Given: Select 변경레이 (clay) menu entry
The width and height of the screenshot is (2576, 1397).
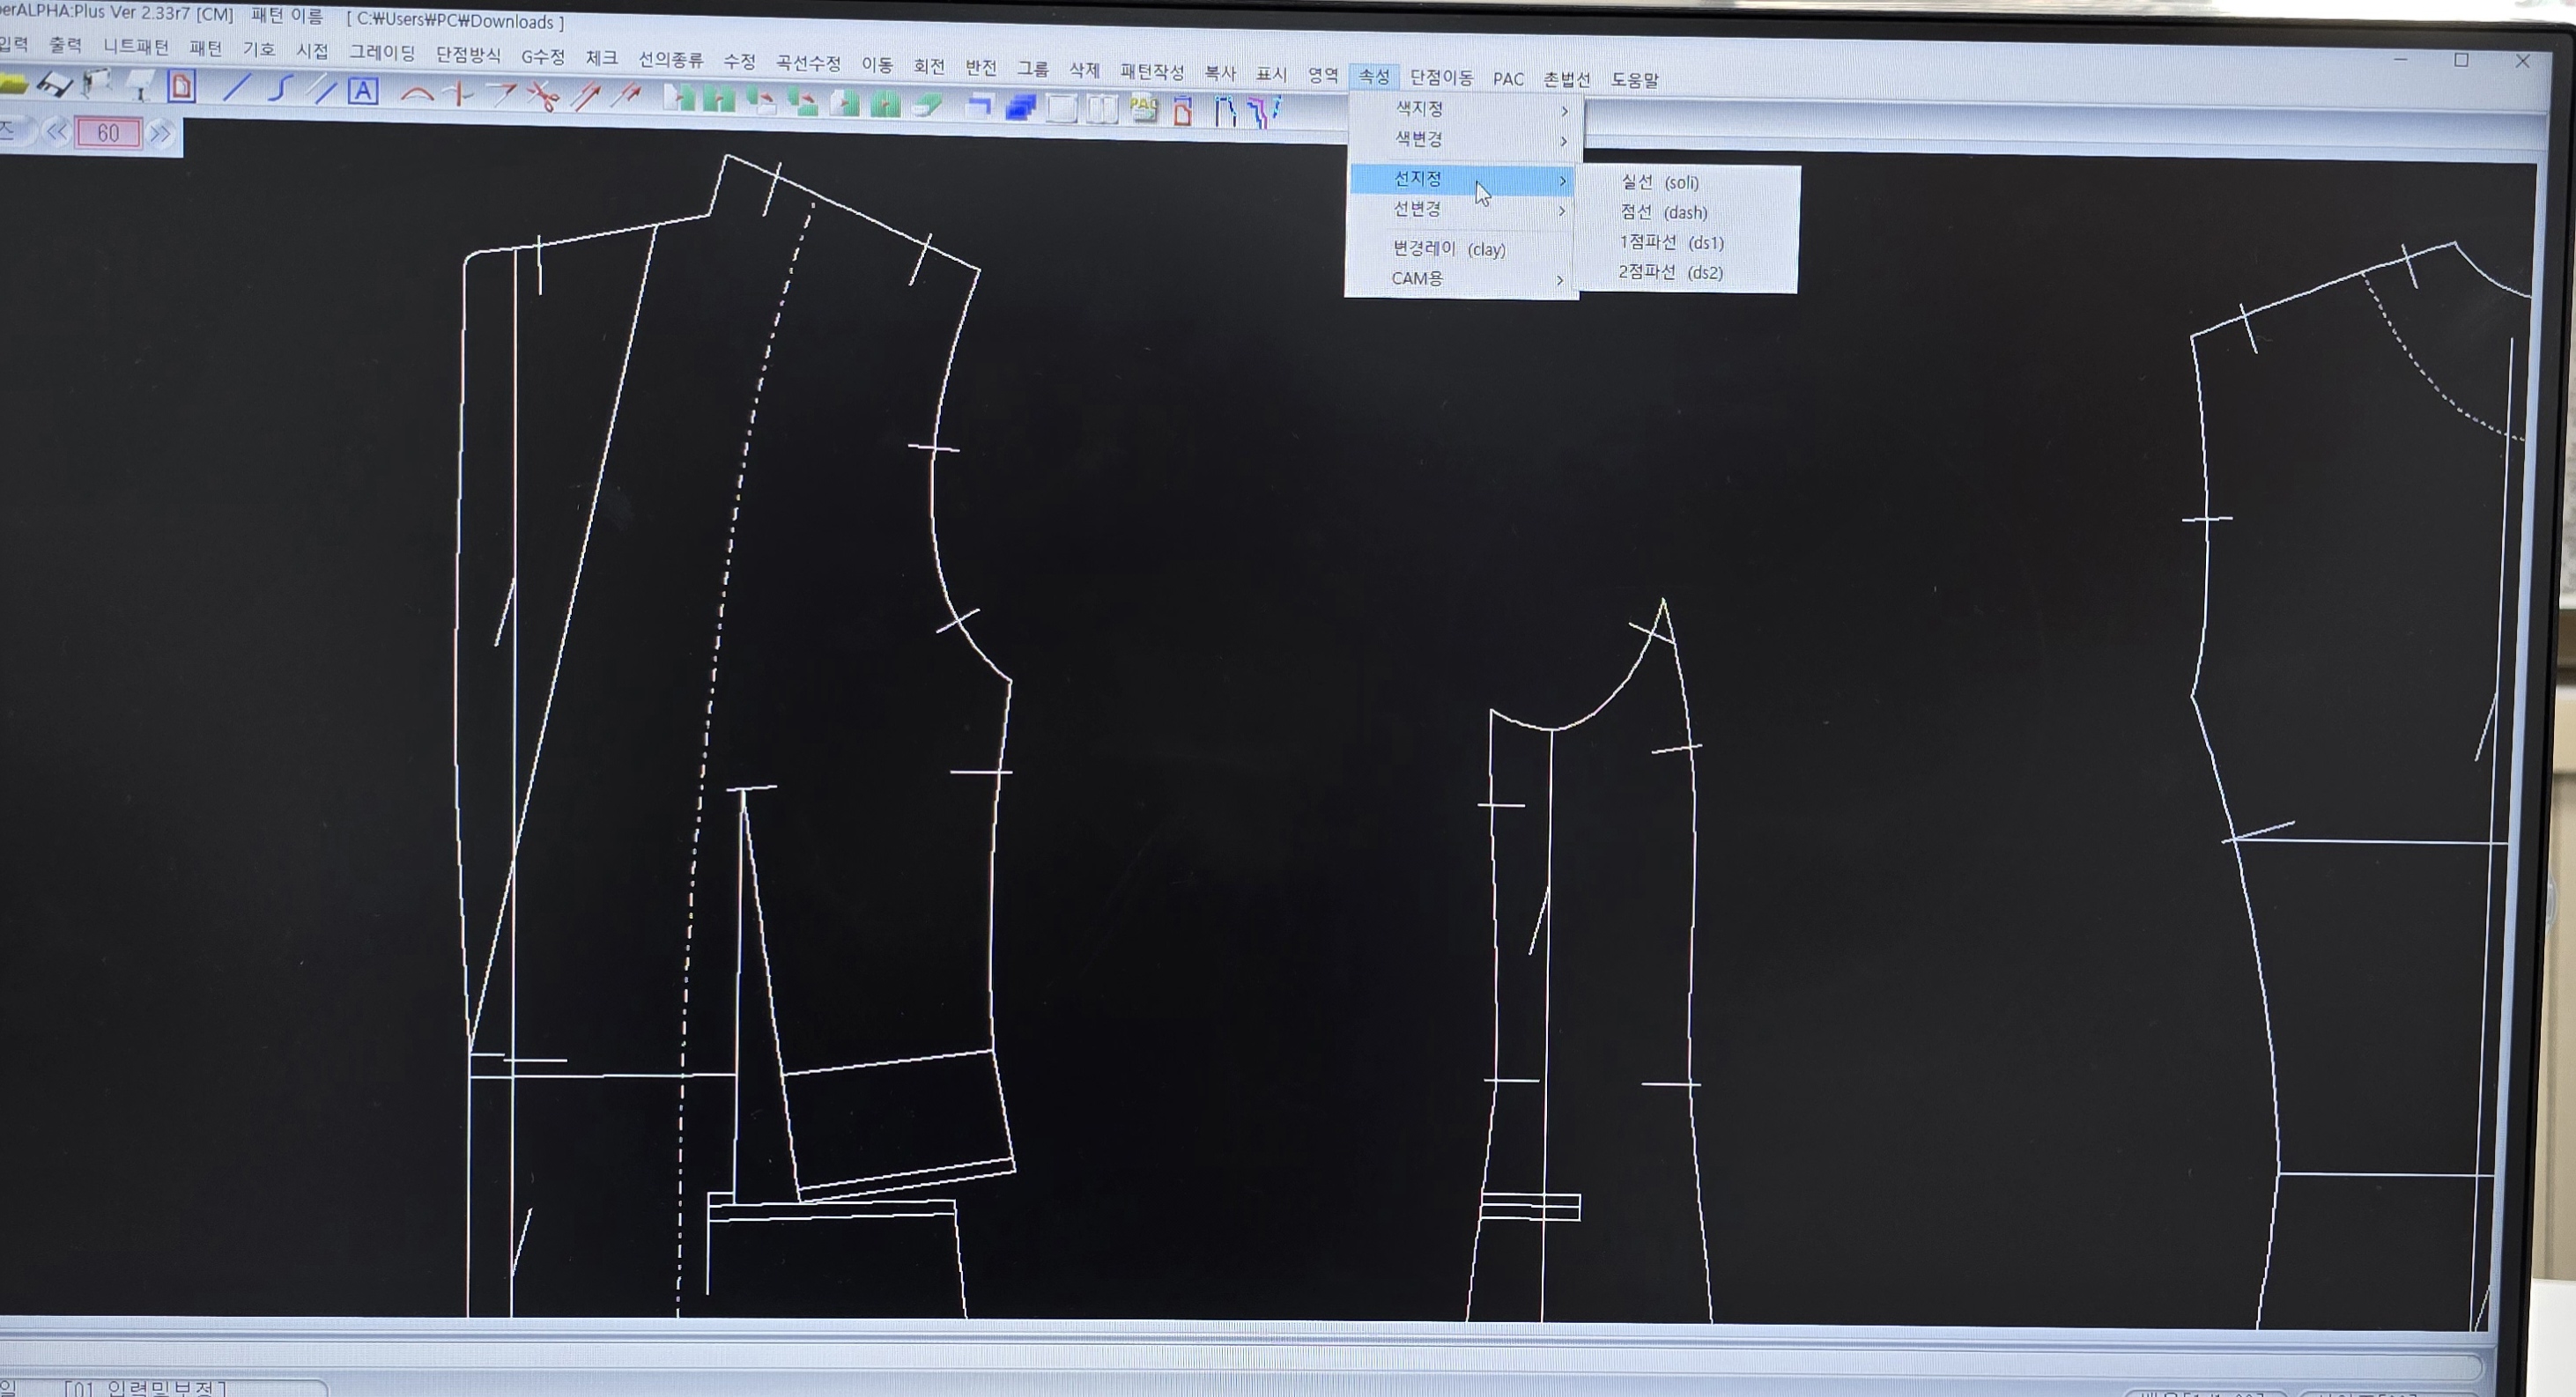Looking at the screenshot, I should (1449, 249).
